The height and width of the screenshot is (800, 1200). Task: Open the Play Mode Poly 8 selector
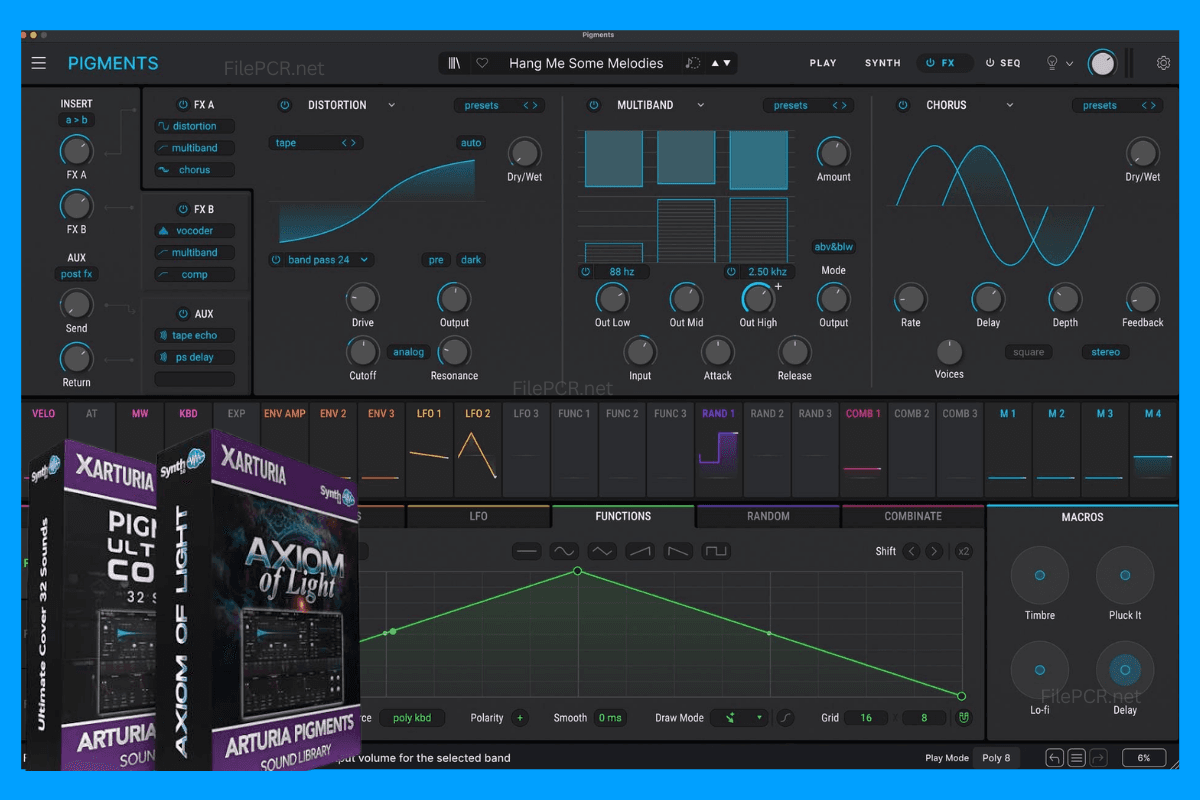tap(996, 758)
